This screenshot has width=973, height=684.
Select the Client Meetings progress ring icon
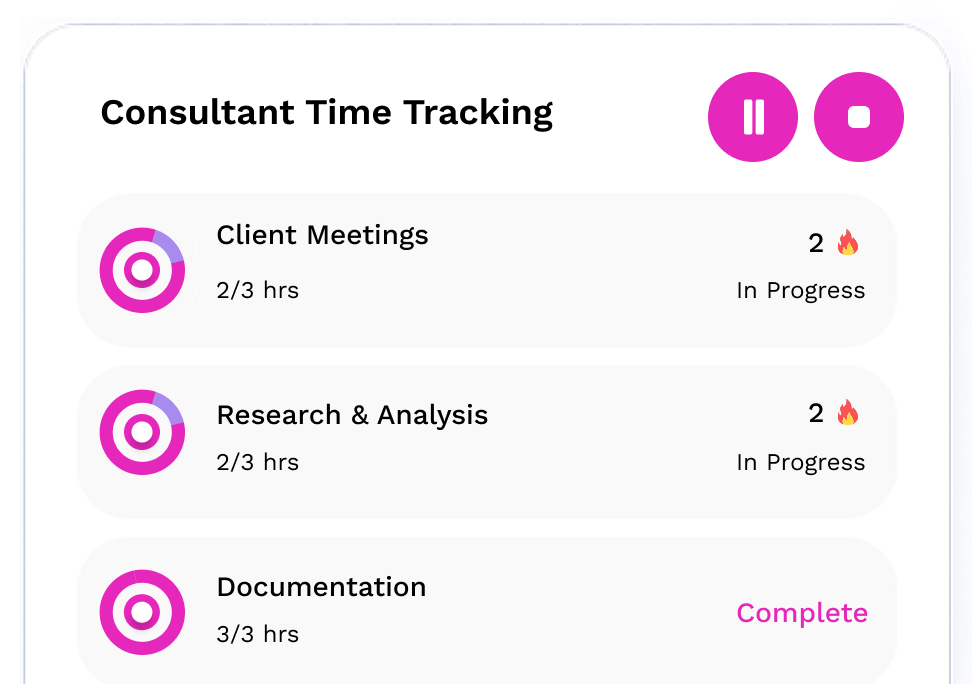(142, 269)
